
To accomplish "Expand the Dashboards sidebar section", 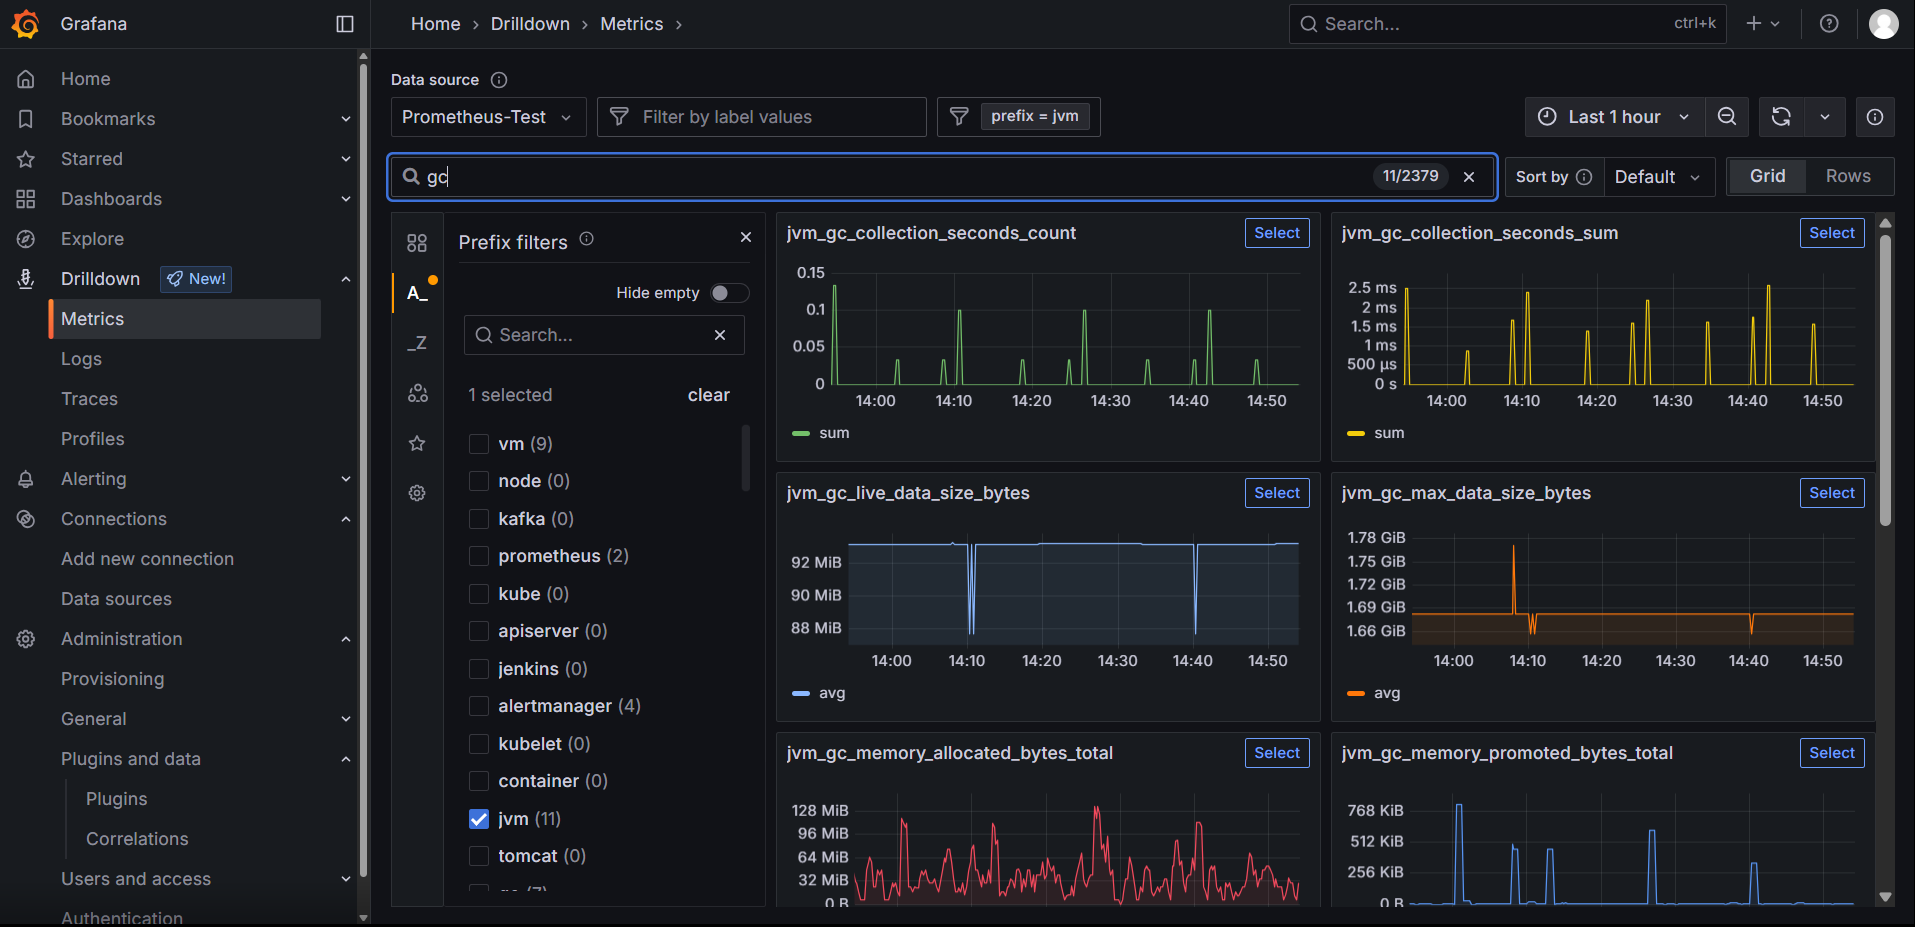I will (x=346, y=199).
